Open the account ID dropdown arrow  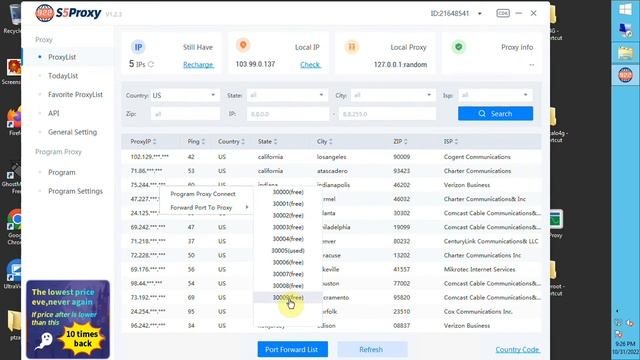480,13
